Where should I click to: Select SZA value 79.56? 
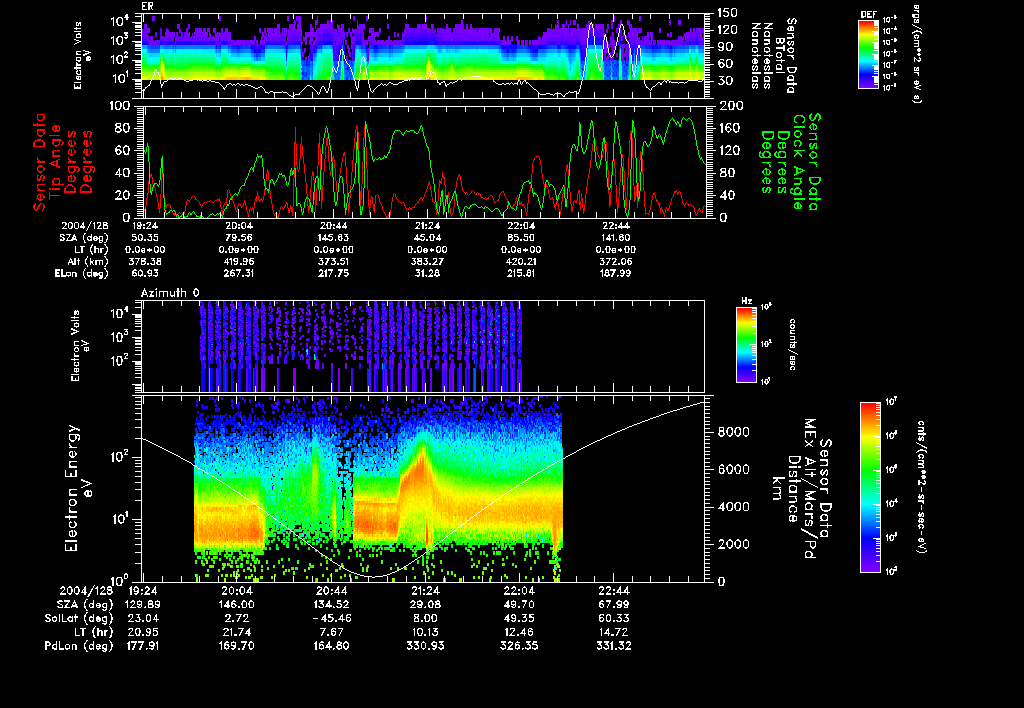238,238
